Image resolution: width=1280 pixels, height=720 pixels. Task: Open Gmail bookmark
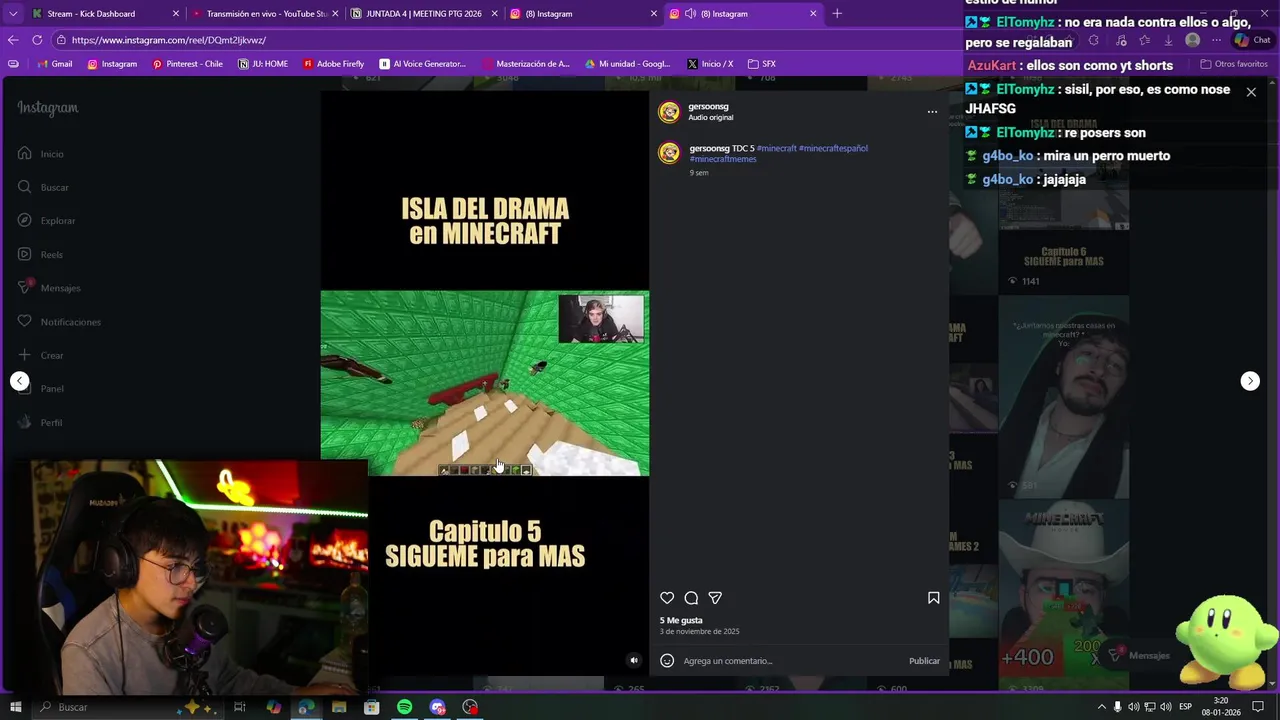tap(55, 64)
